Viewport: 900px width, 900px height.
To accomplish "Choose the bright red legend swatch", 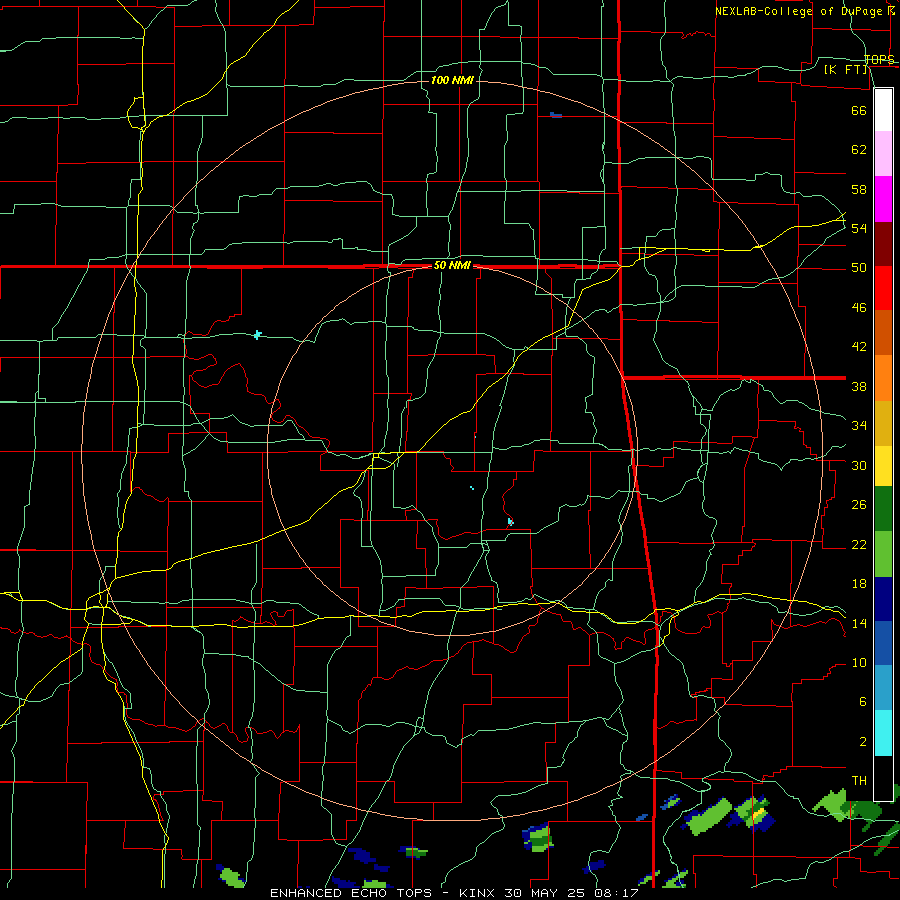I will (883, 288).
